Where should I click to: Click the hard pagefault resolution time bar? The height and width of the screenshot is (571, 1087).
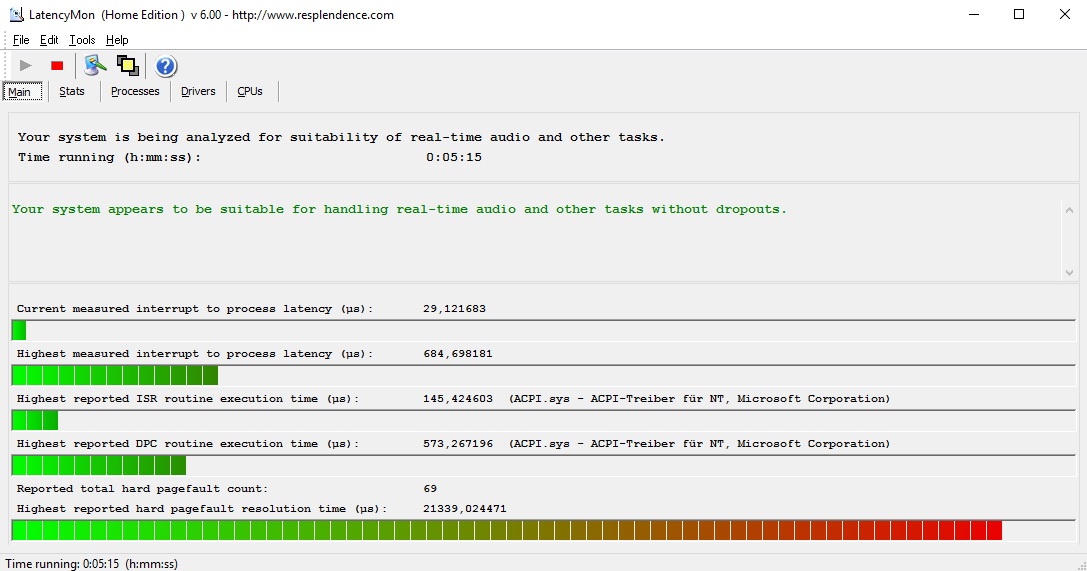coord(544,531)
